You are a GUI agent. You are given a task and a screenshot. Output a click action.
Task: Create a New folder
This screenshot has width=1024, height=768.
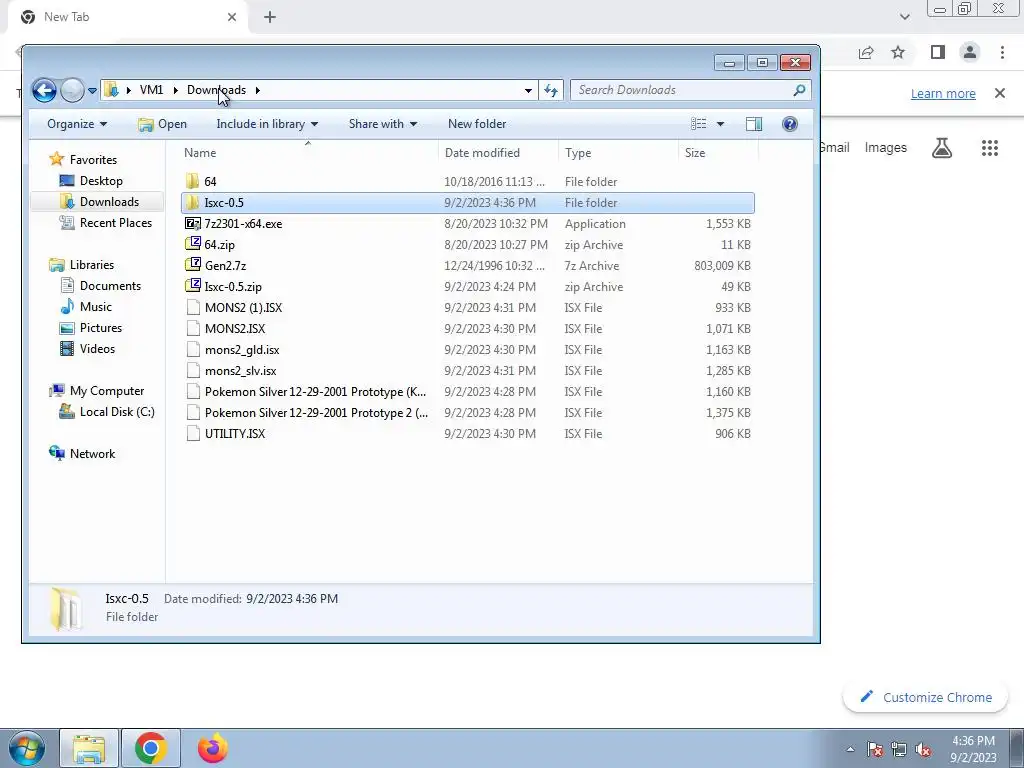pos(477,124)
